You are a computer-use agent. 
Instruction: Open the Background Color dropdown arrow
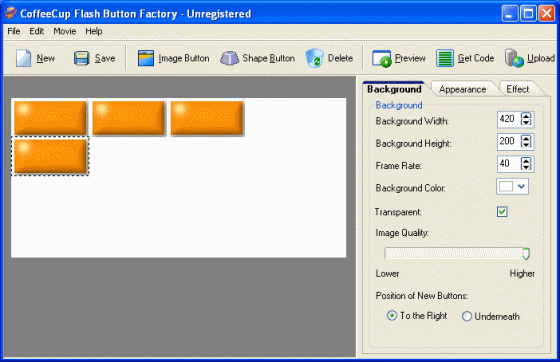[x=521, y=186]
